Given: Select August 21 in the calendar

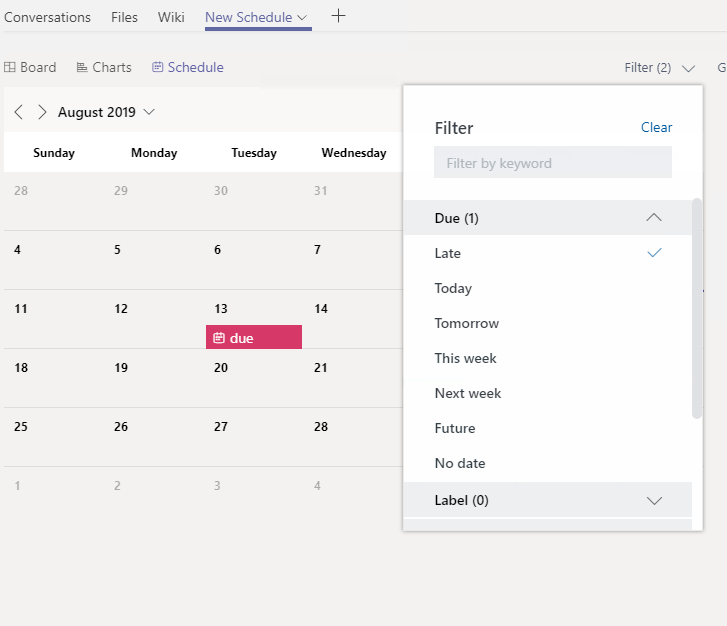Looking at the screenshot, I should [320, 368].
